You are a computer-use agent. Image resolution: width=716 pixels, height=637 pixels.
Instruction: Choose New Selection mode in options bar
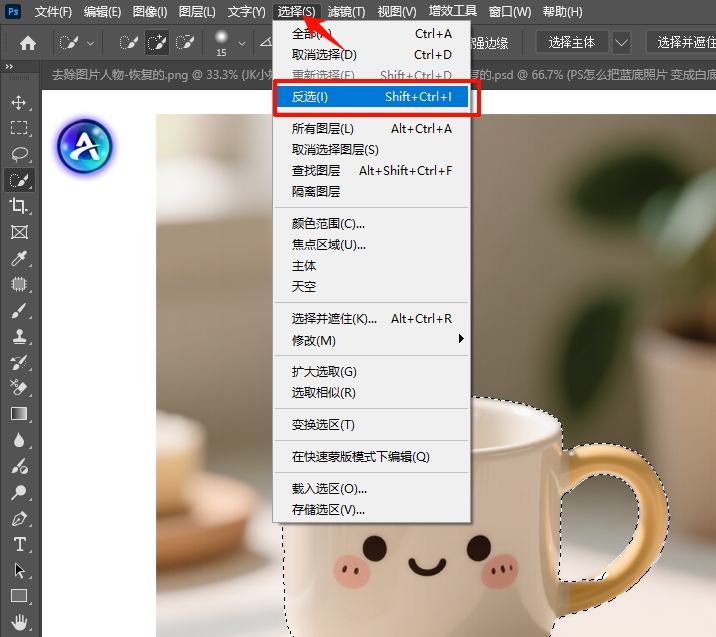coord(128,43)
